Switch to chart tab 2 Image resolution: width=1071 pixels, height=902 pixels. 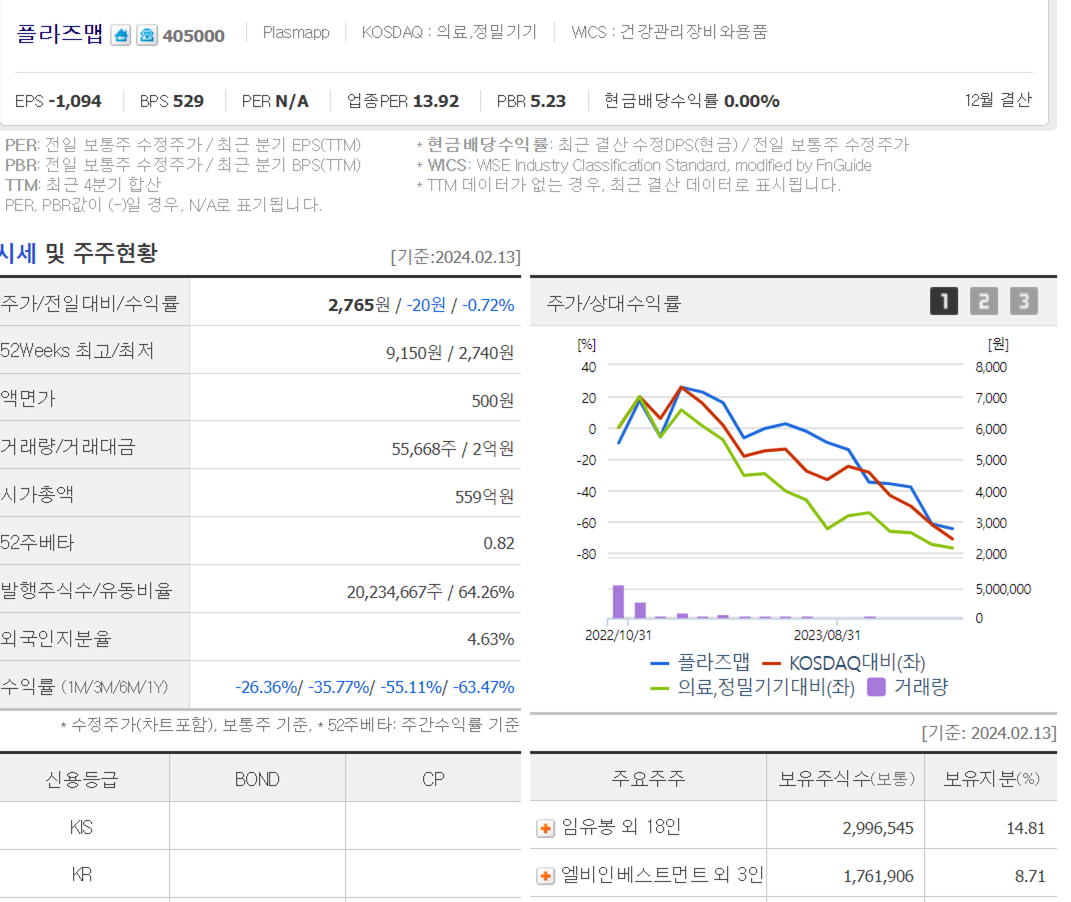983,301
